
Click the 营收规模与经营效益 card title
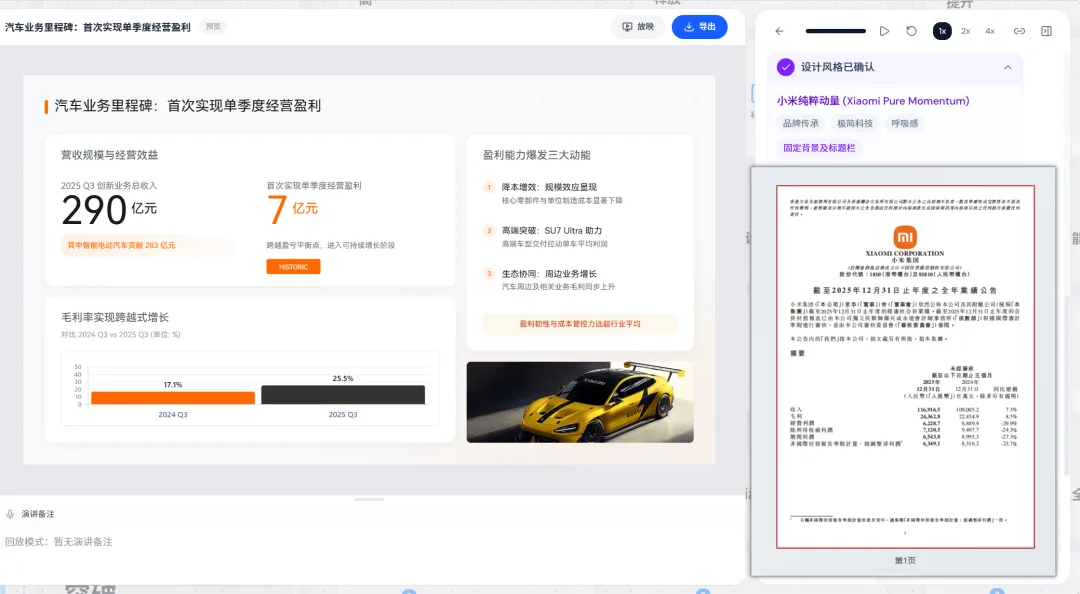point(110,155)
